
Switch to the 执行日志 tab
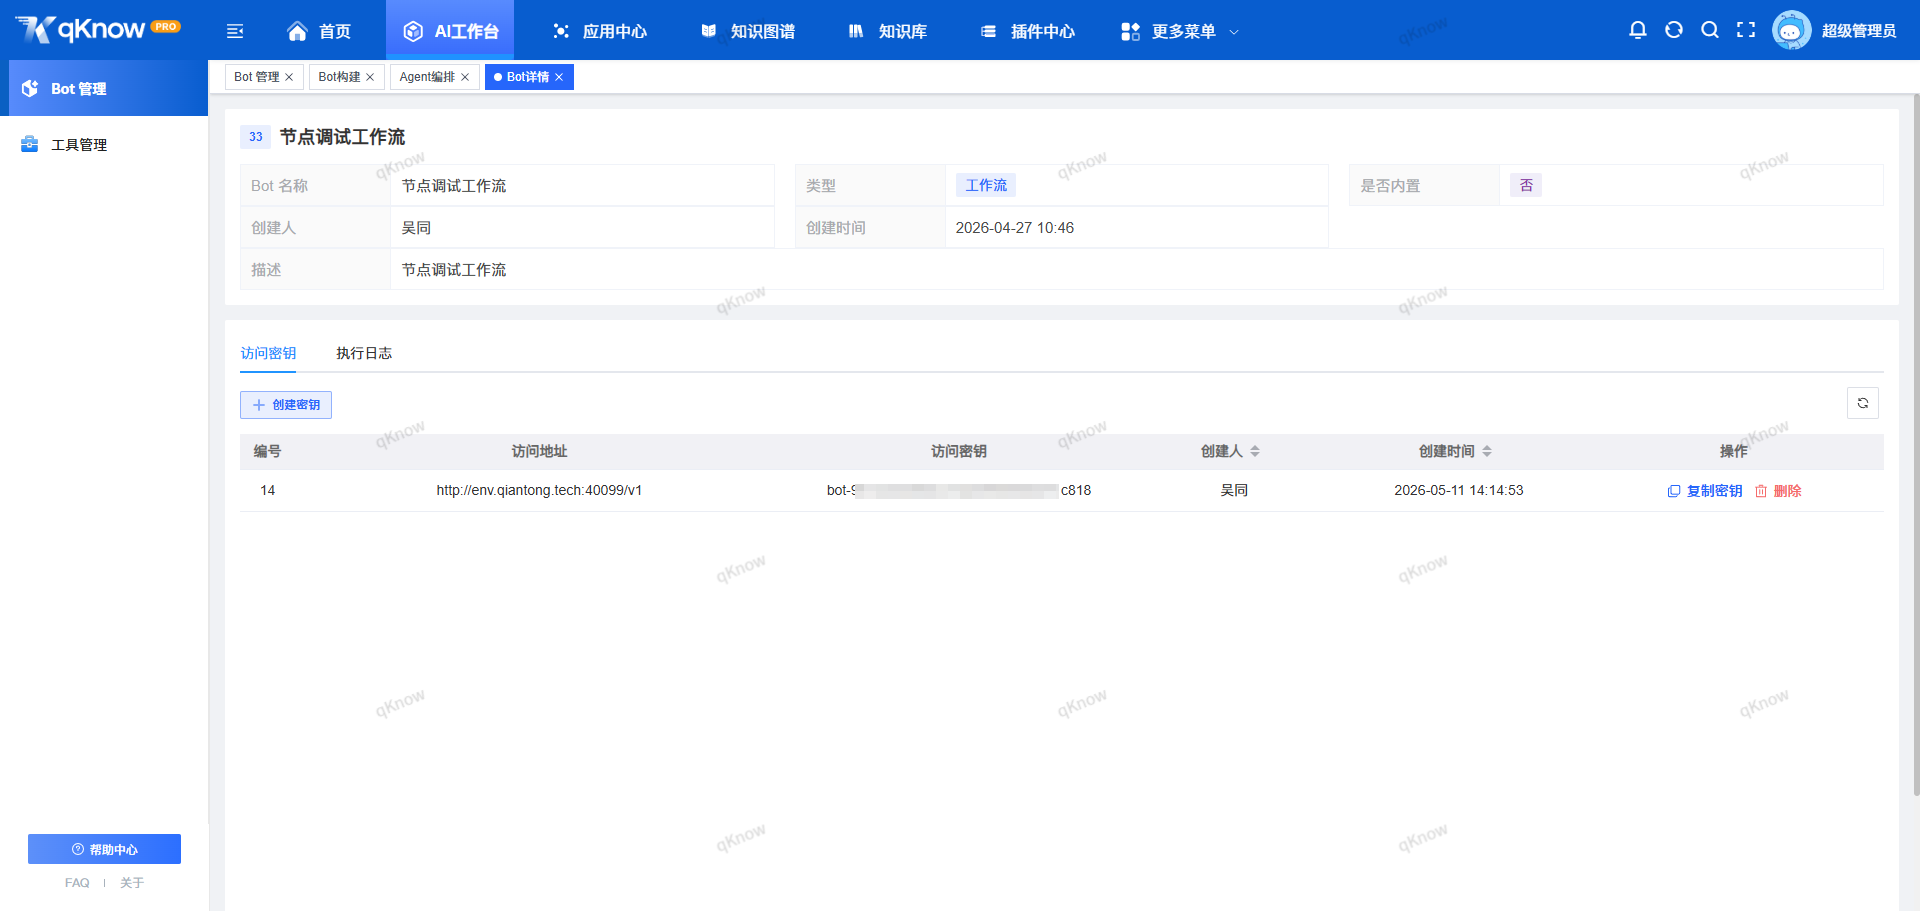(x=364, y=353)
